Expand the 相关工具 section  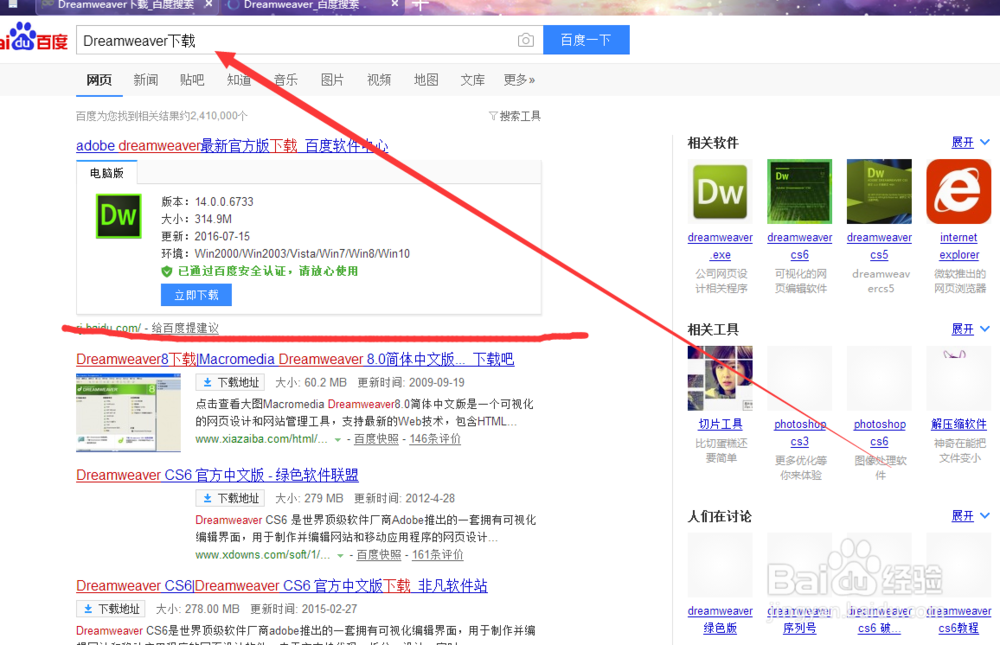click(970, 329)
